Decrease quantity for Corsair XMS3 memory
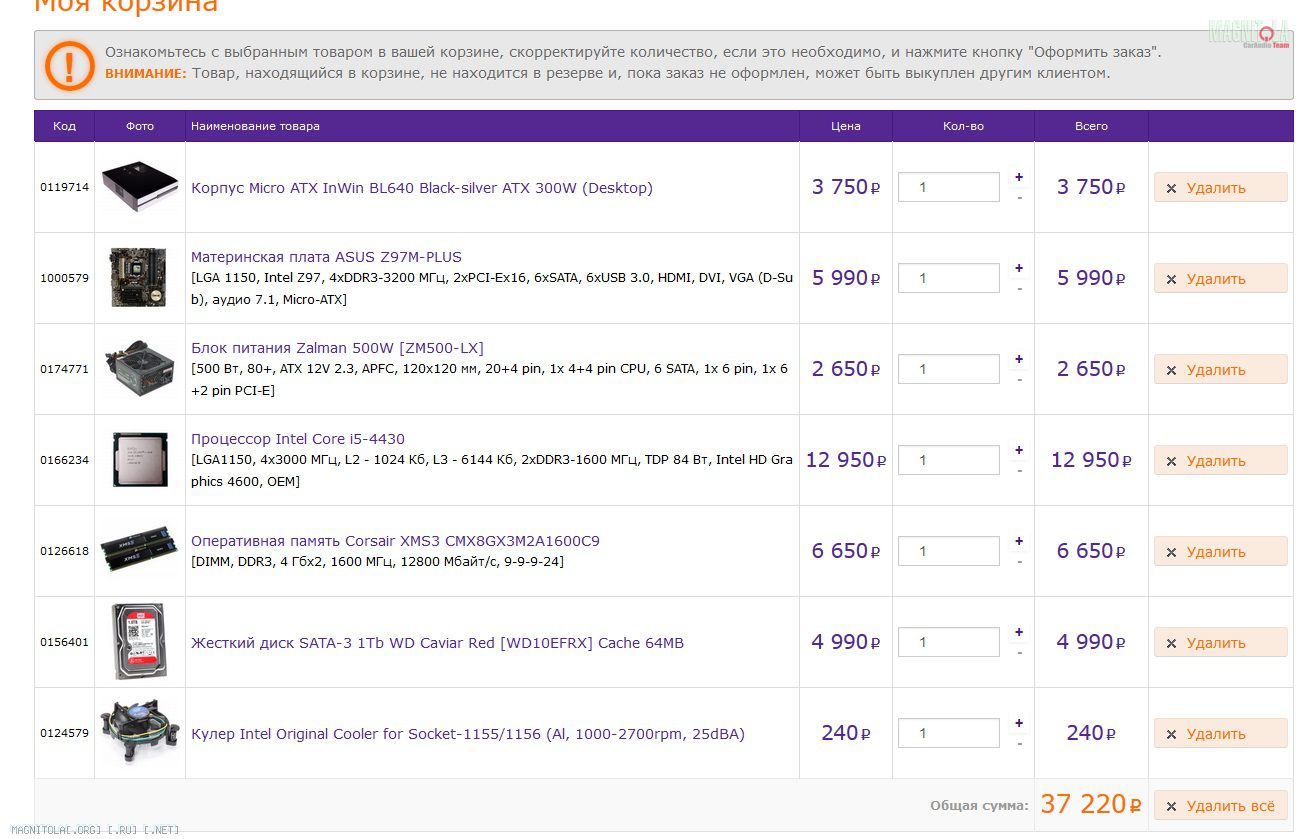The image size is (1309, 839). pos(1019,561)
